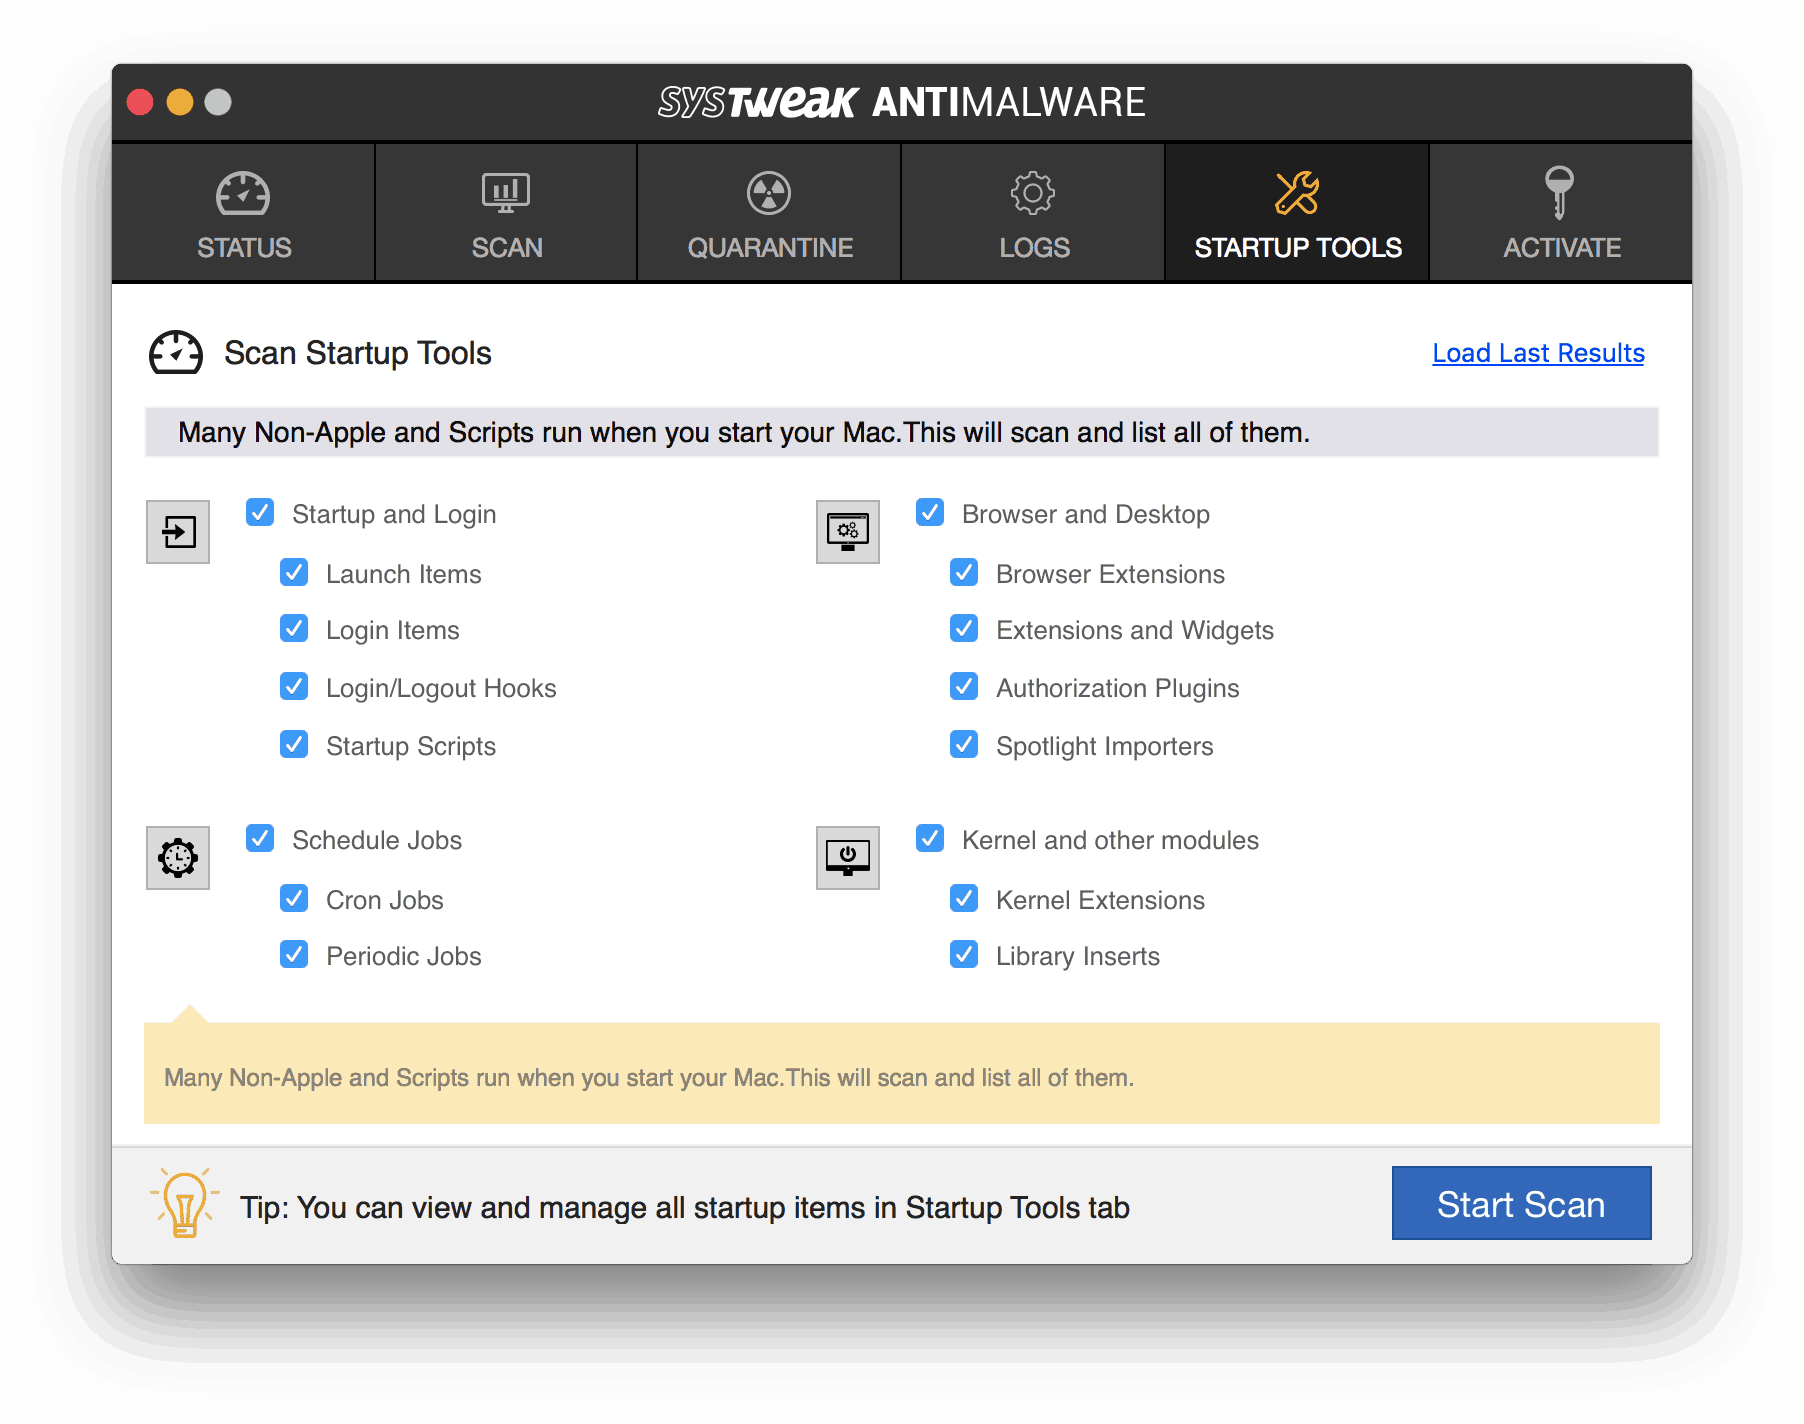
Task: Open the LOGS tab
Action: click(1034, 213)
